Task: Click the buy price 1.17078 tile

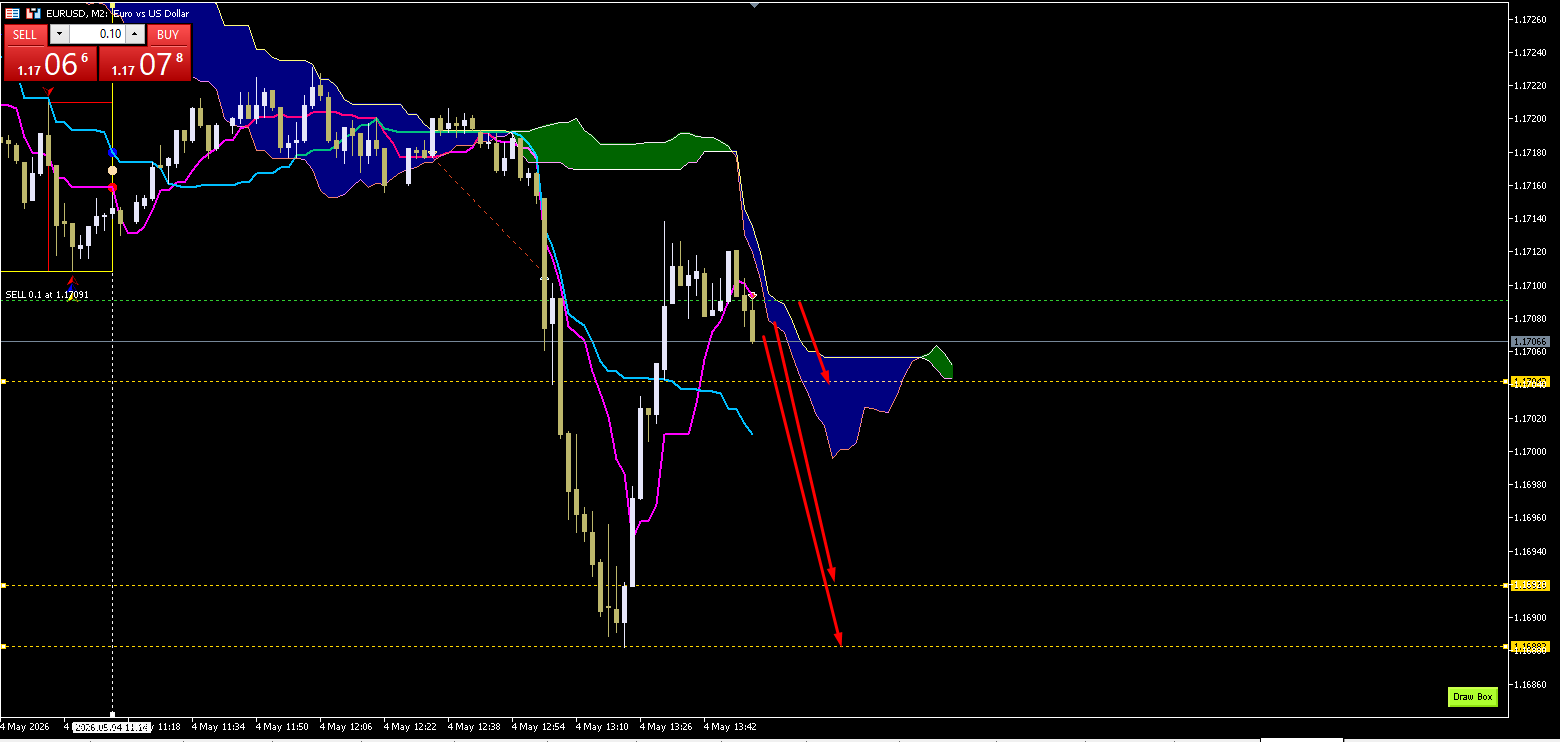Action: (x=145, y=64)
